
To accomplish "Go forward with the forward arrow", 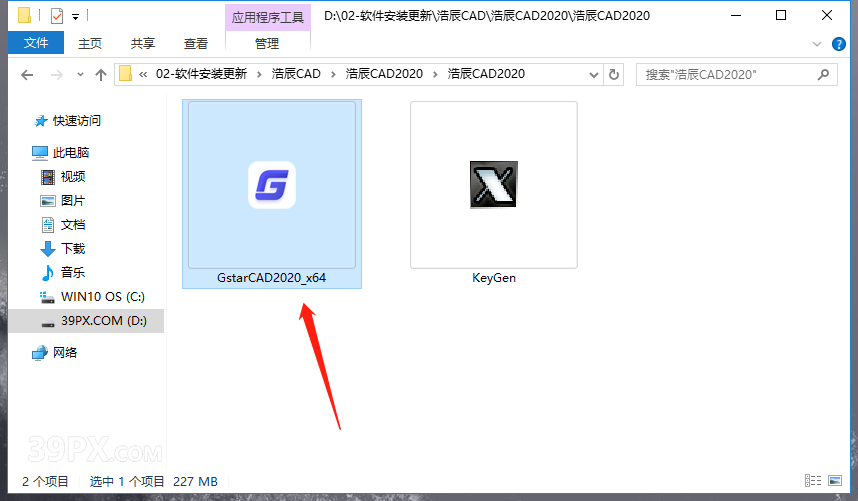I will coord(56,74).
